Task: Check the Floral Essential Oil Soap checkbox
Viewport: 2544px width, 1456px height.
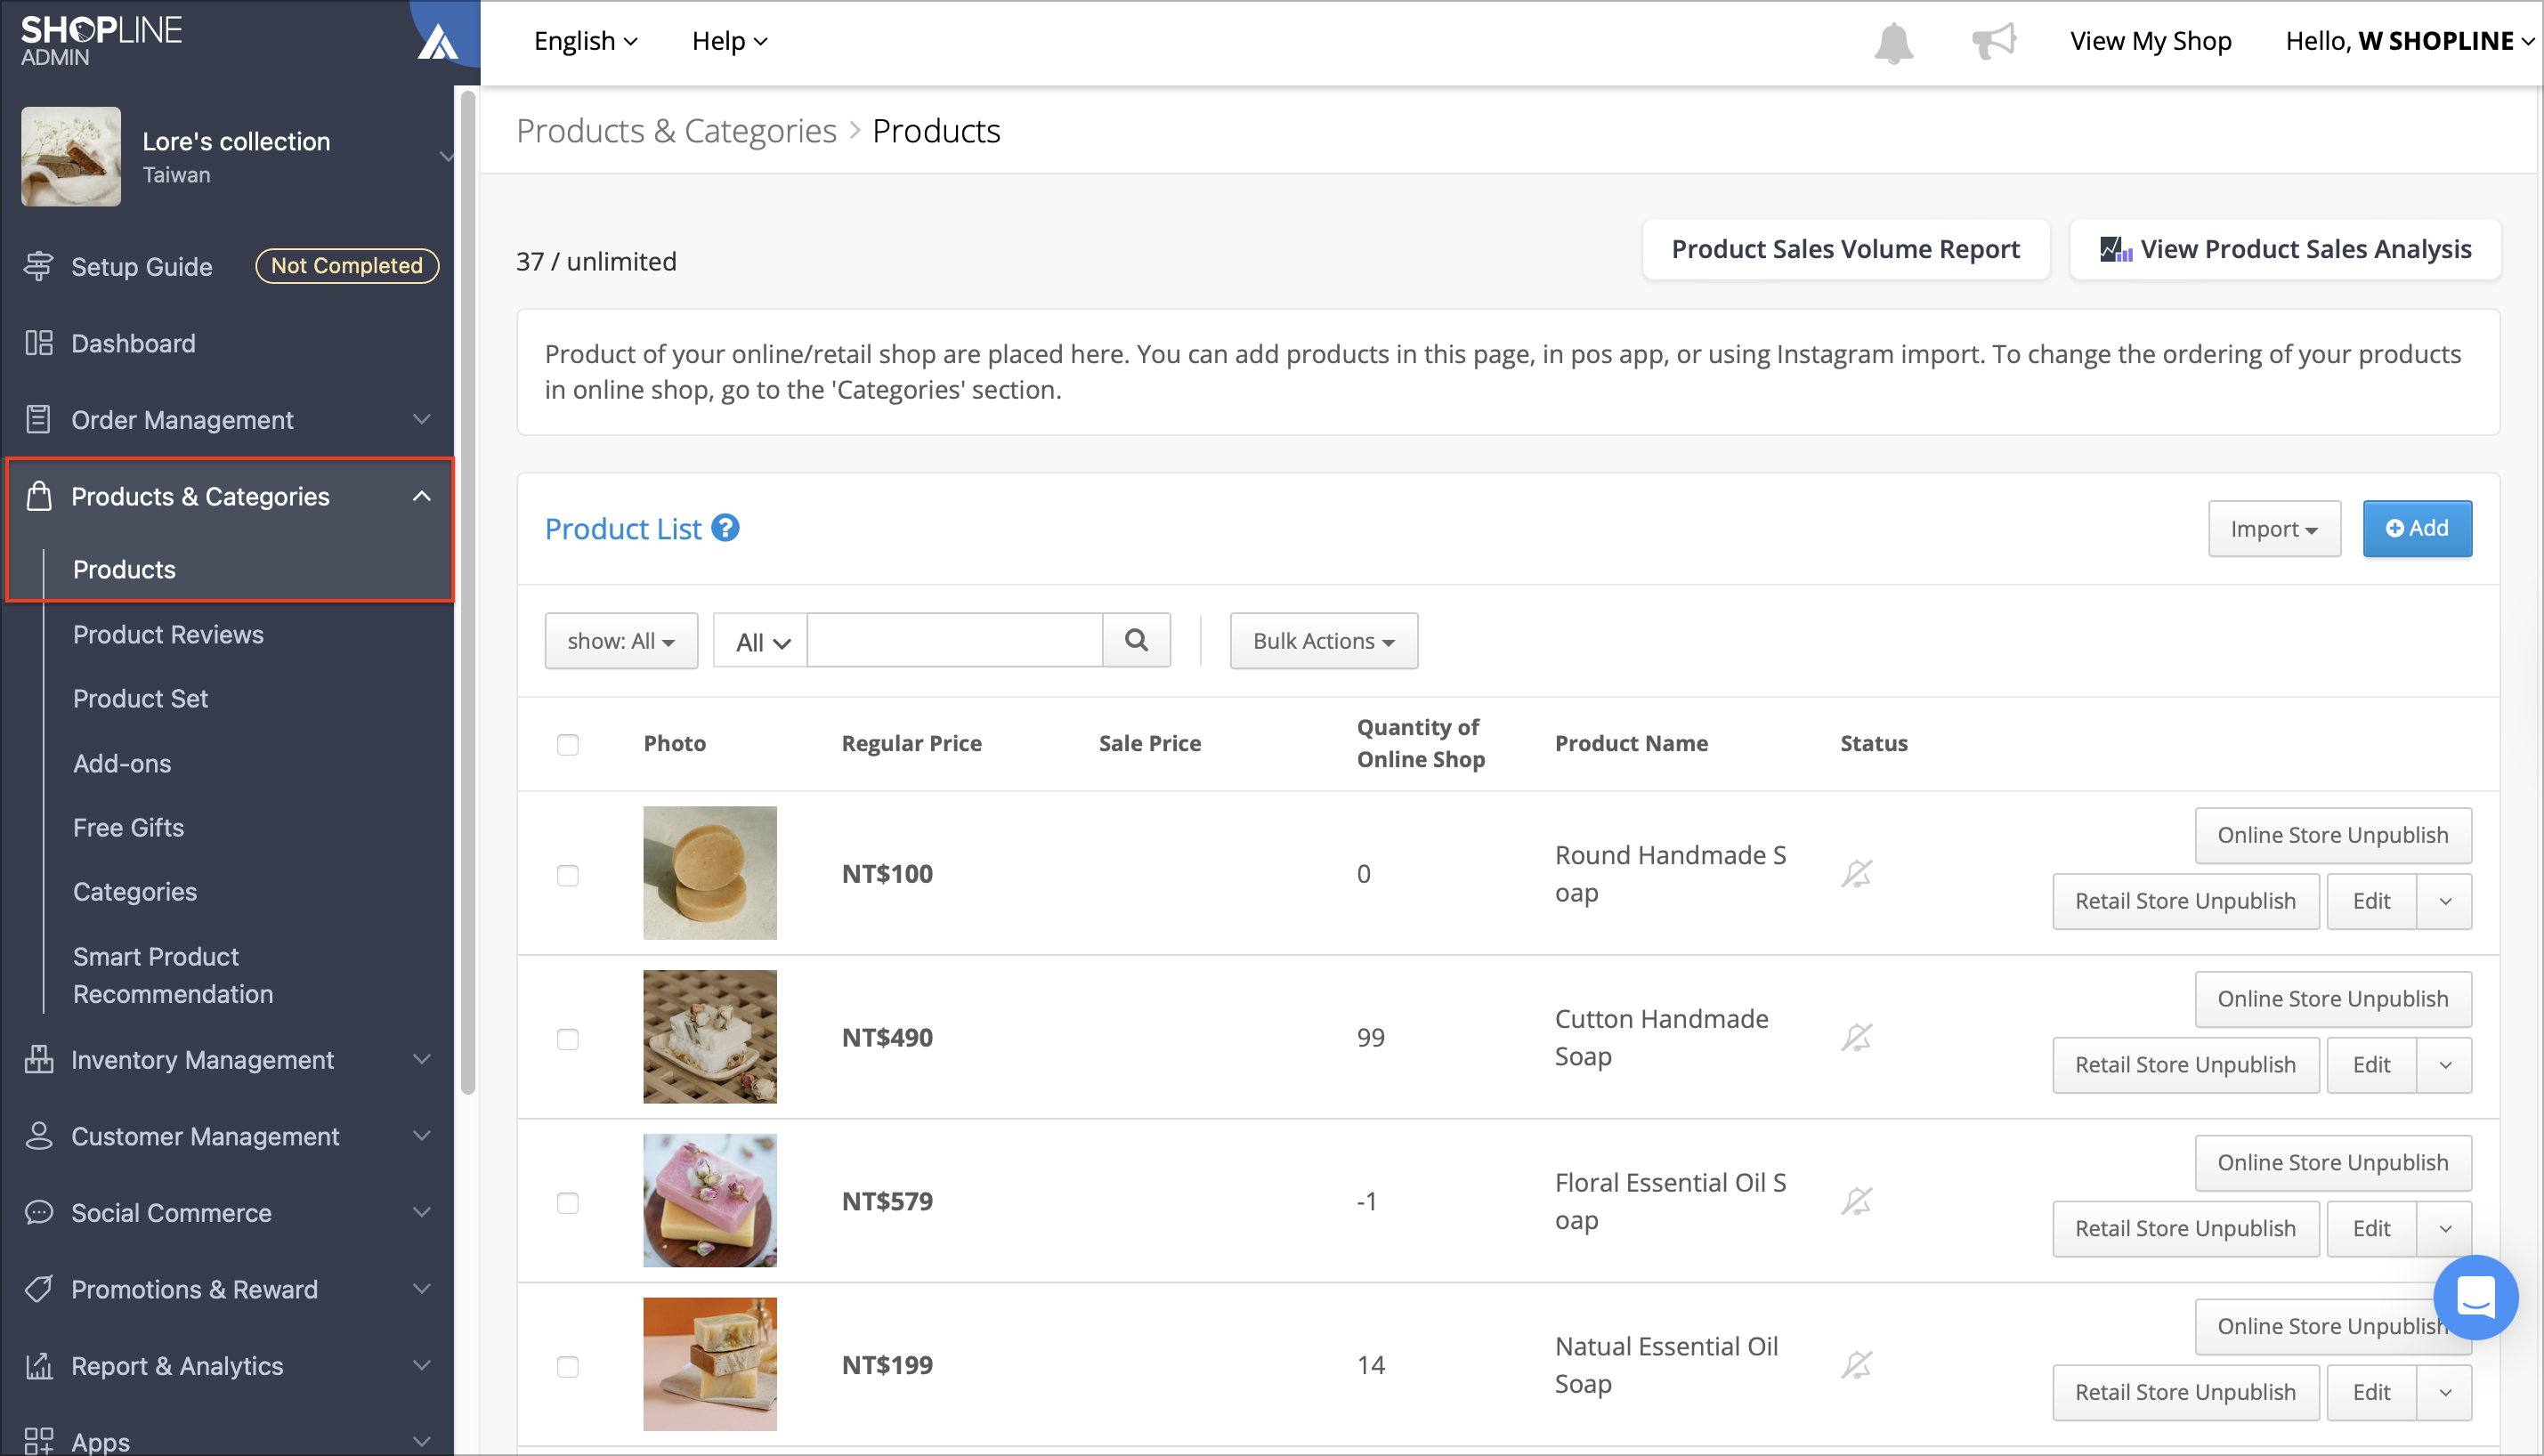Action: pyautogui.click(x=567, y=1203)
